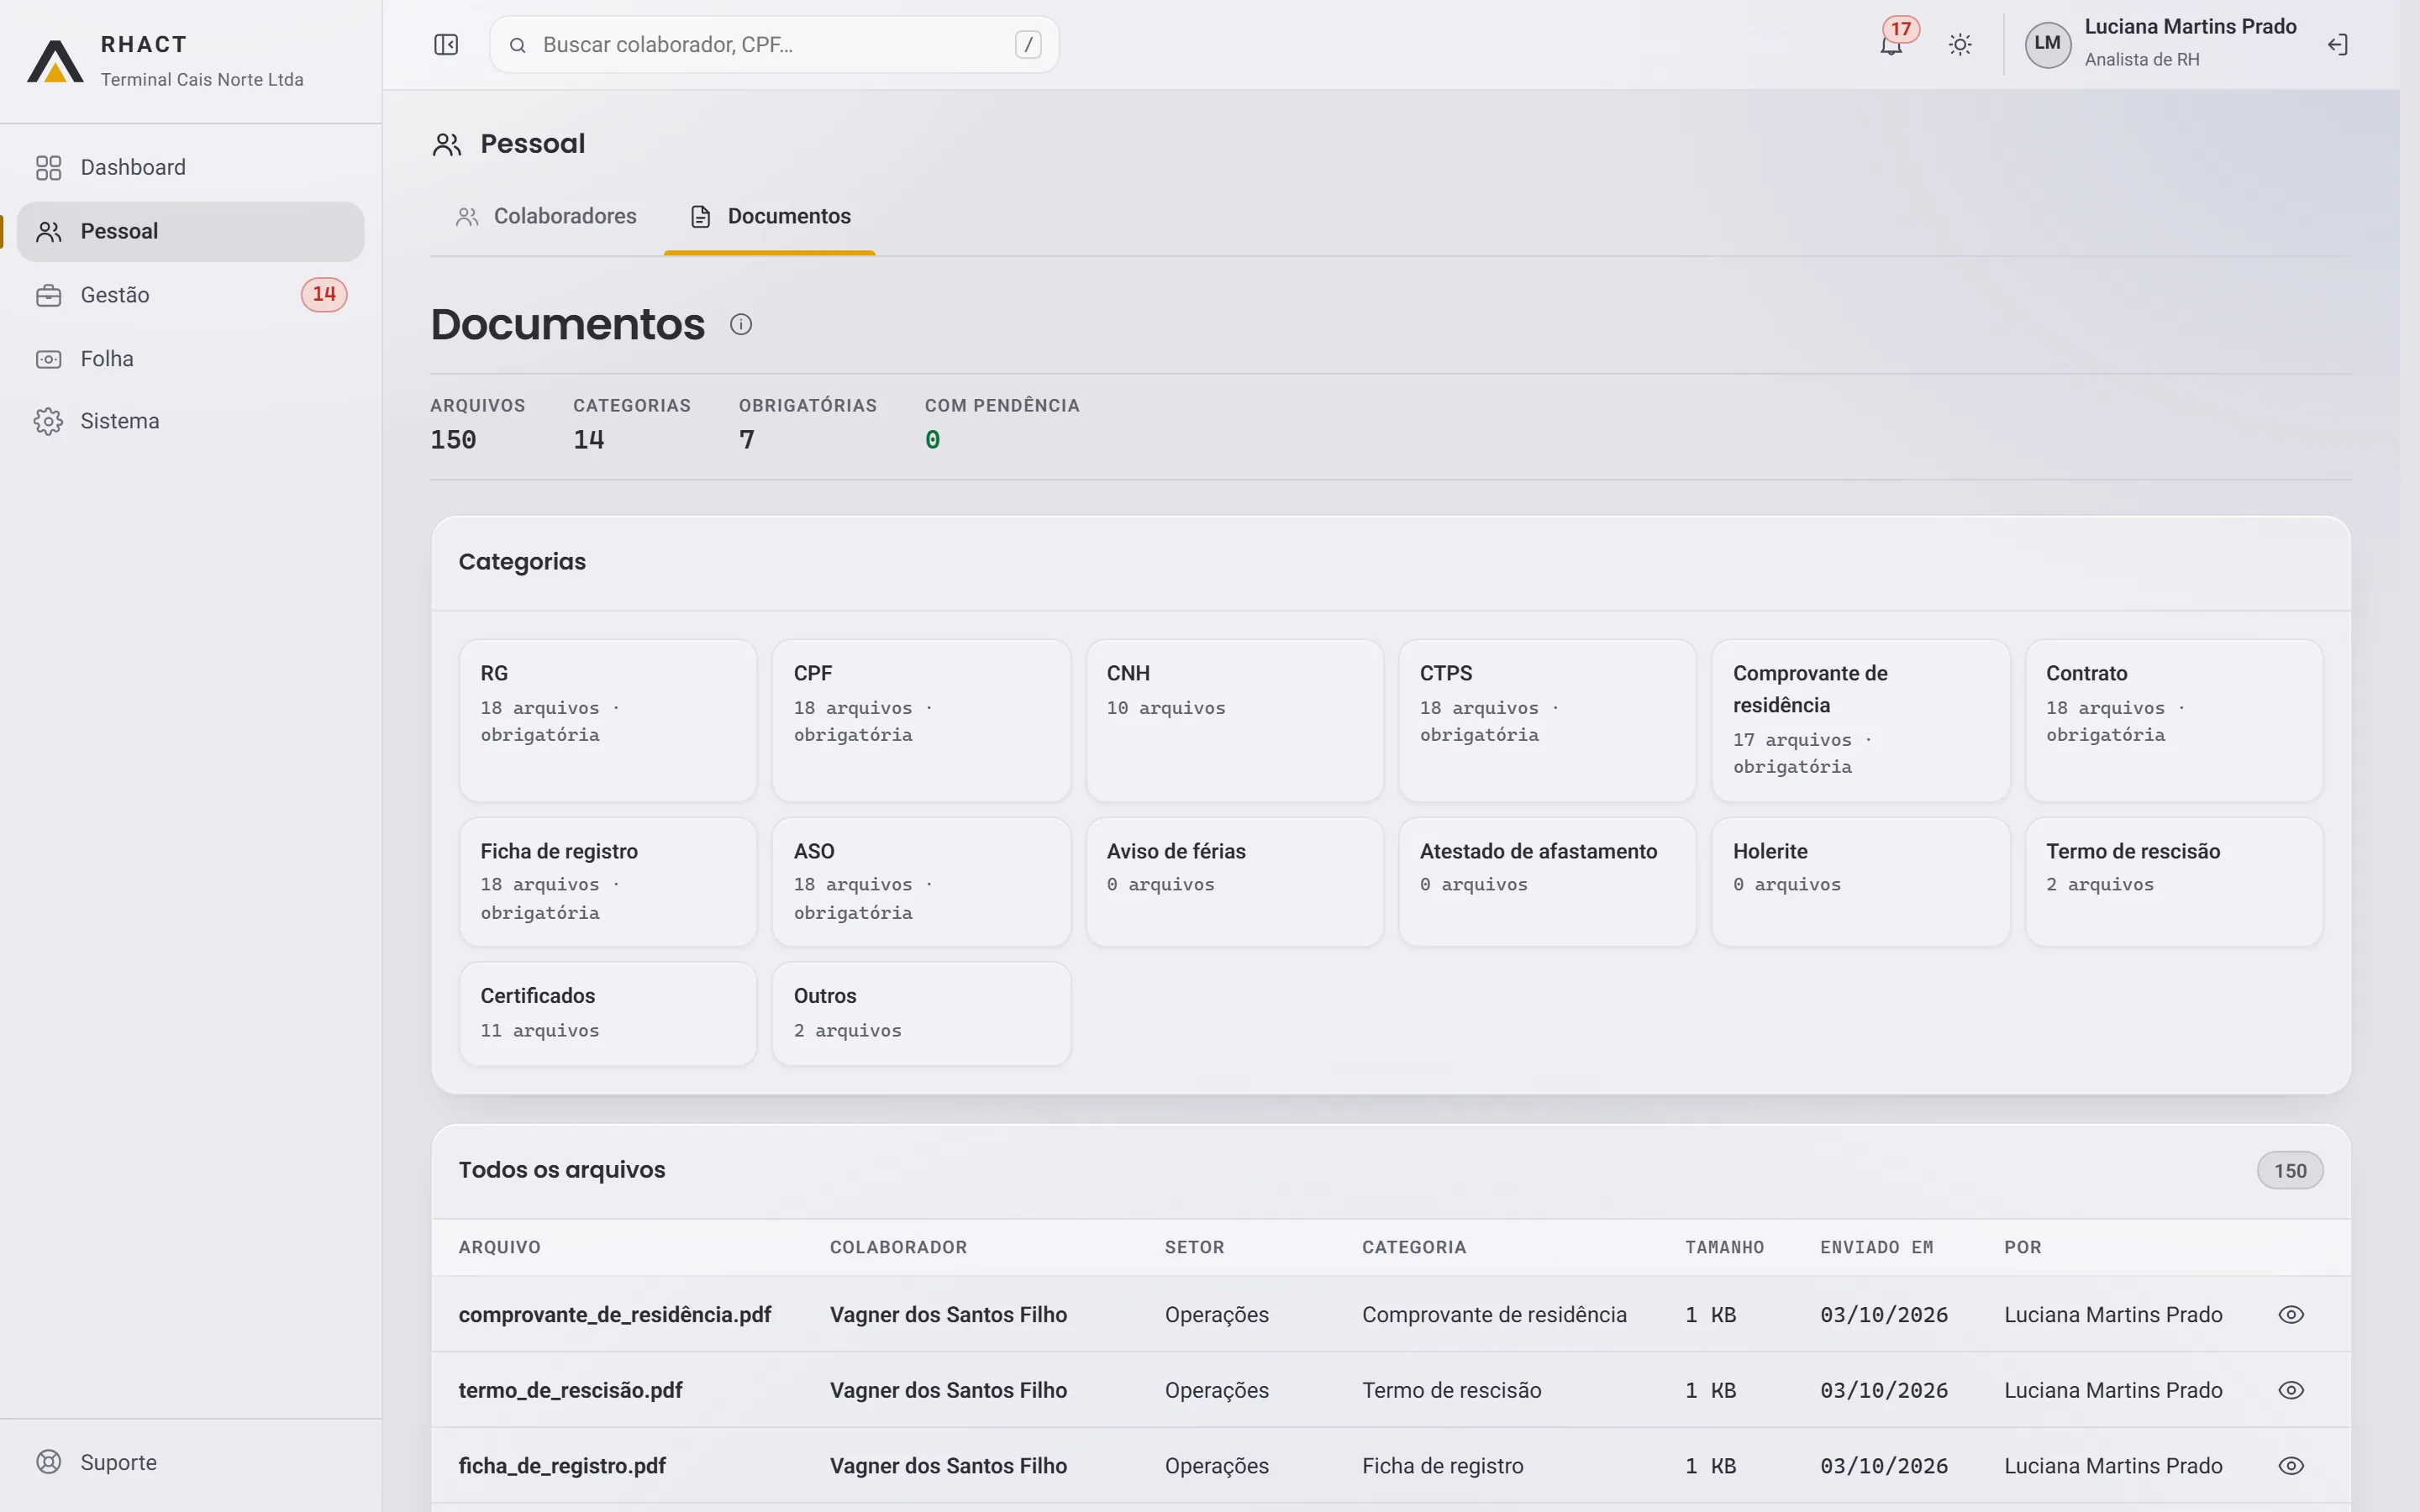Screen dimensions: 2420x1512
Task: Open the Ficha de registro card
Action: coord(608,882)
